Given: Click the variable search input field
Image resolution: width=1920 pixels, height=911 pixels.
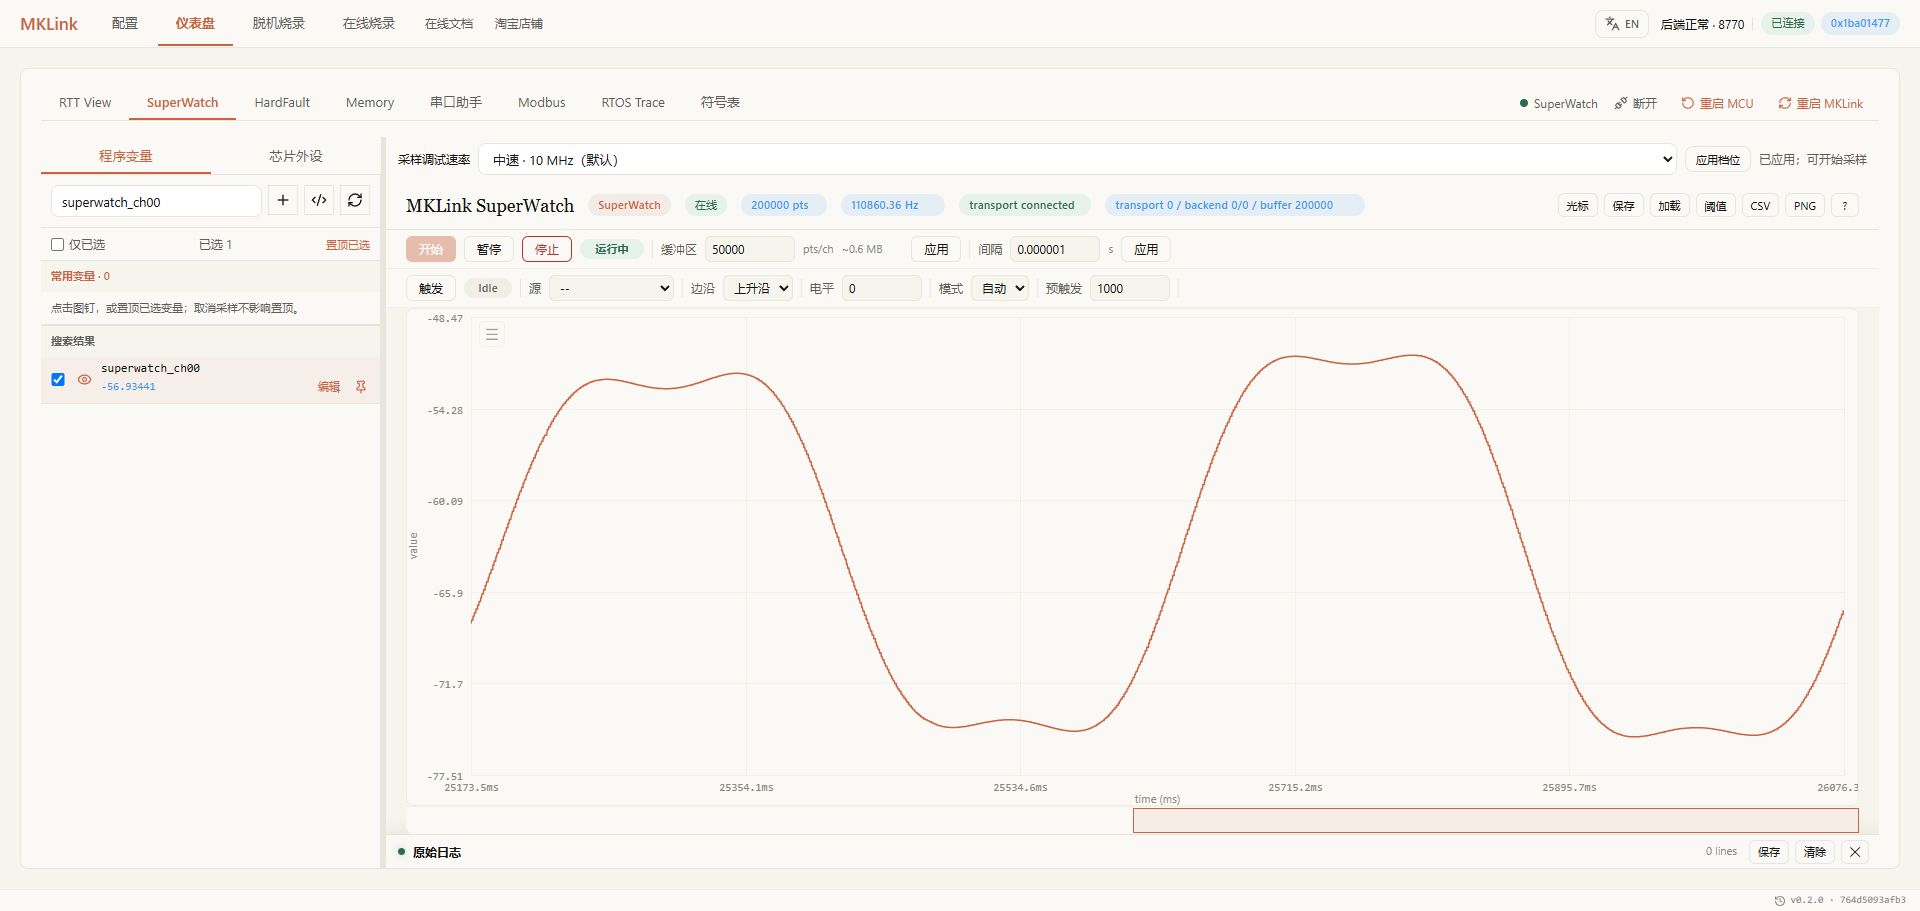Looking at the screenshot, I should [x=156, y=202].
